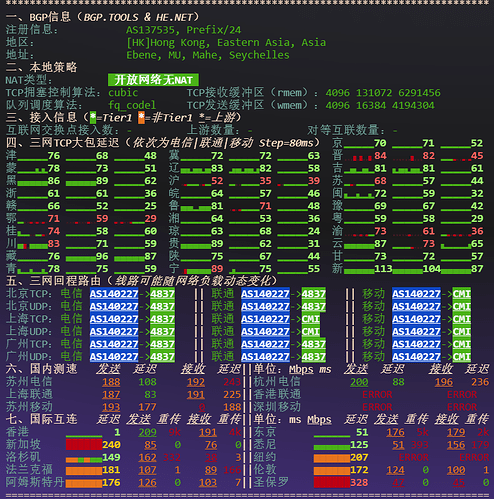Click 纽约 latency value 207
The image size is (494, 499).
(359, 457)
